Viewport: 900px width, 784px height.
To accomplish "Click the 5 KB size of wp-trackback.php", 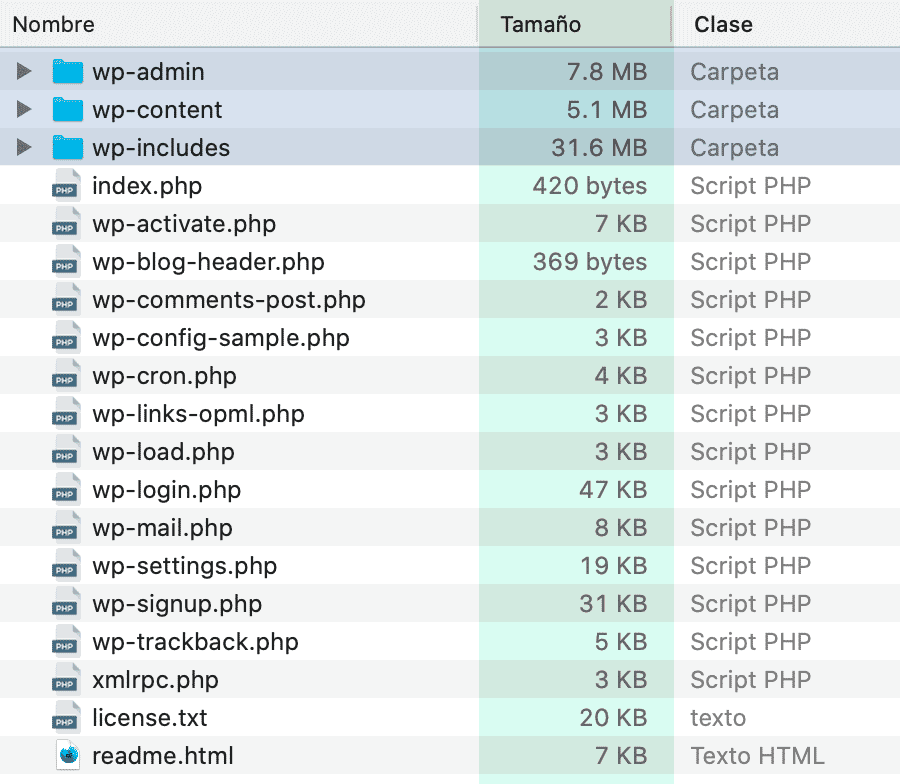I will click(x=621, y=642).
